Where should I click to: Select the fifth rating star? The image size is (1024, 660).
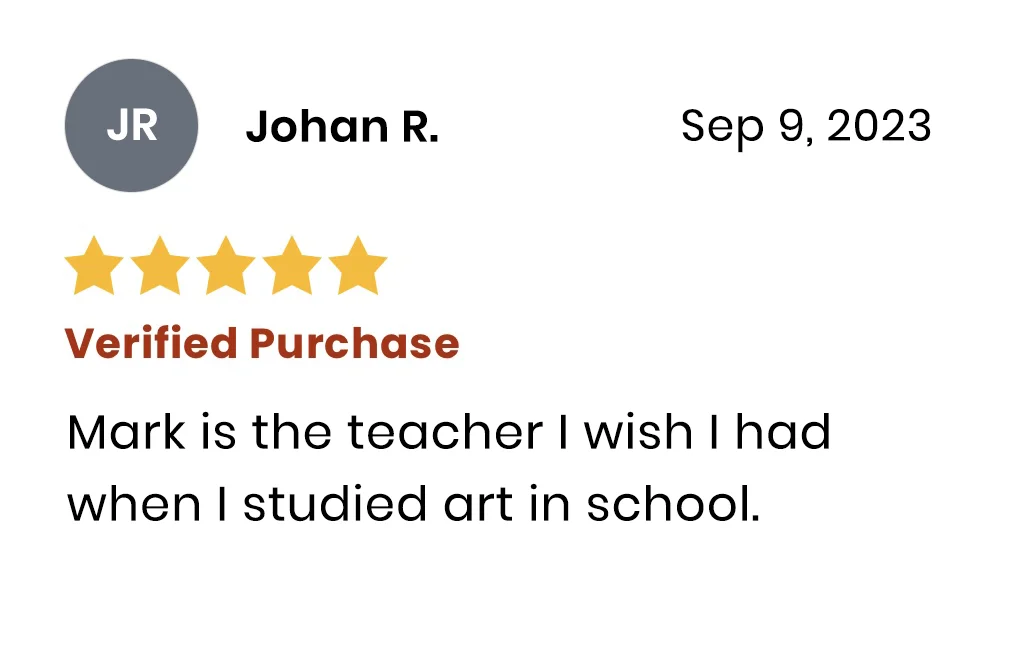[357, 267]
